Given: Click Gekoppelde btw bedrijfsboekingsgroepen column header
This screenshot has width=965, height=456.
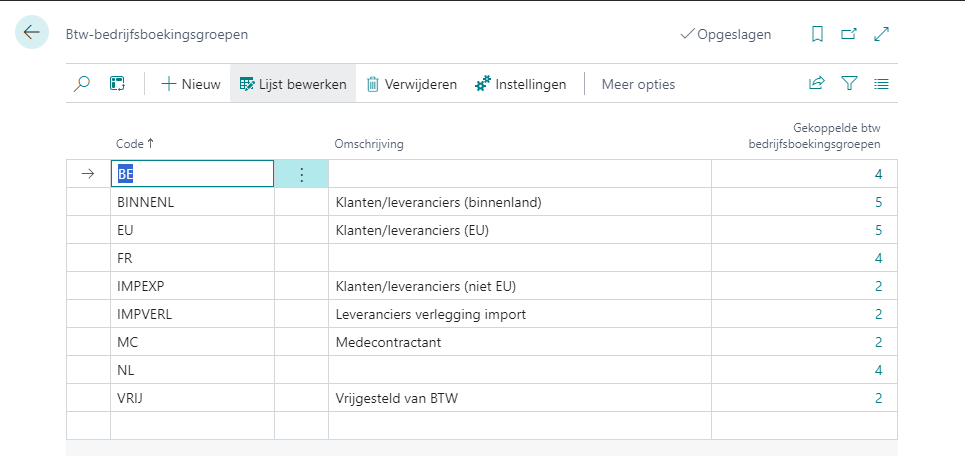Looking at the screenshot, I should pyautogui.click(x=814, y=136).
